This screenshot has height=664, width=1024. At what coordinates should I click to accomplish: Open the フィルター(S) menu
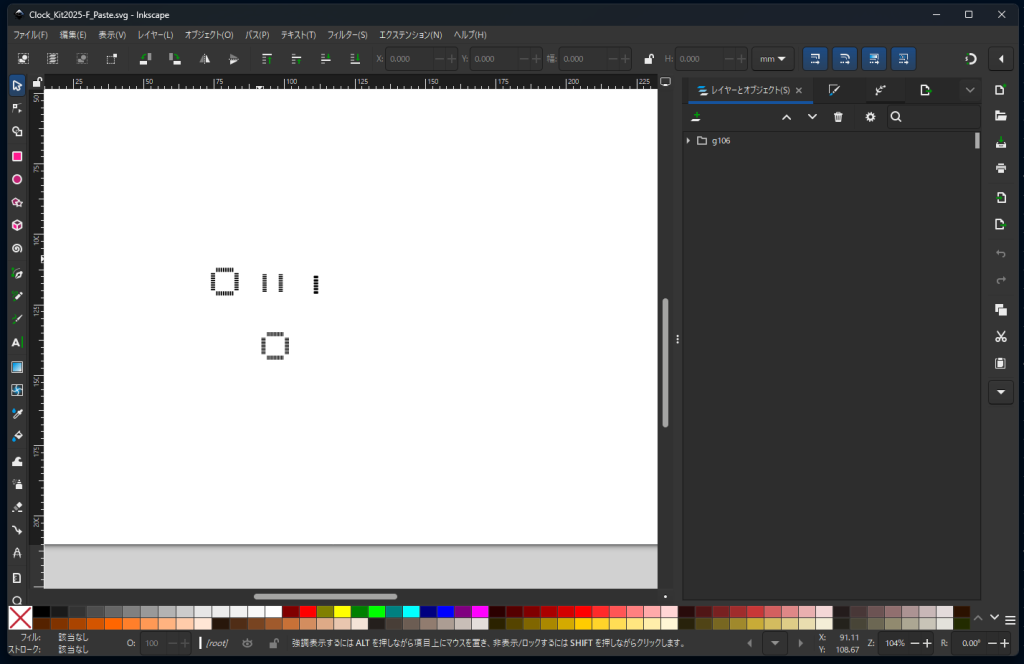click(347, 35)
